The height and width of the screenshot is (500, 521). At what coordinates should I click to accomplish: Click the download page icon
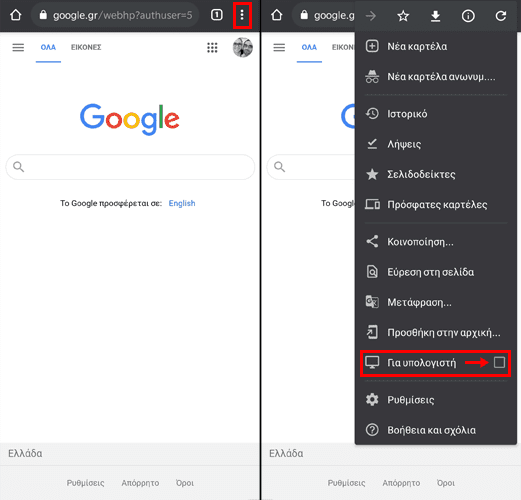(x=435, y=16)
